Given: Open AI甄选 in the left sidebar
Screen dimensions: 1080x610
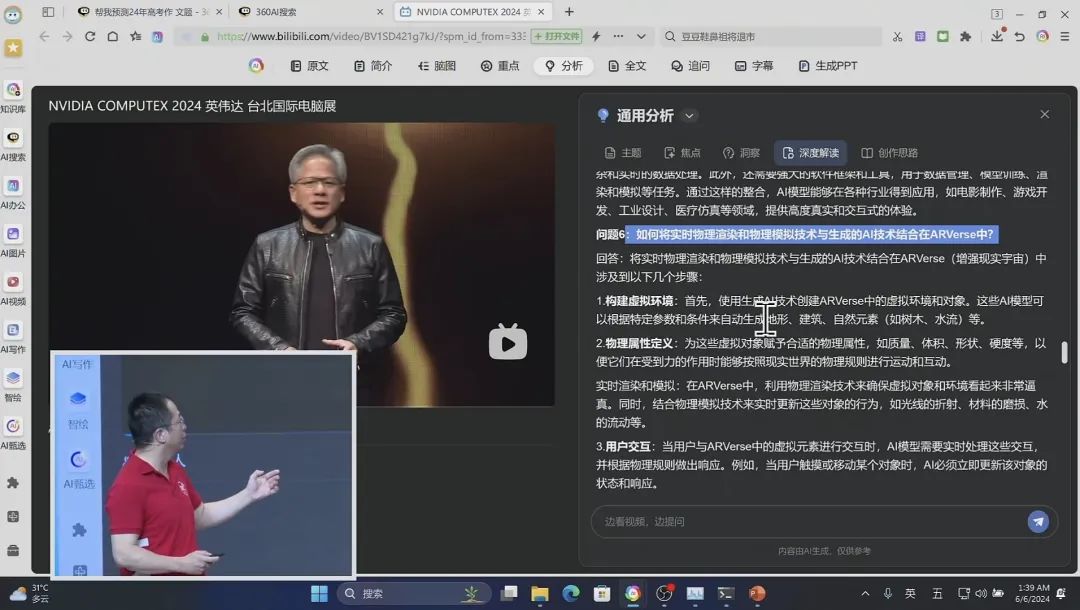Looking at the screenshot, I should pos(13,433).
